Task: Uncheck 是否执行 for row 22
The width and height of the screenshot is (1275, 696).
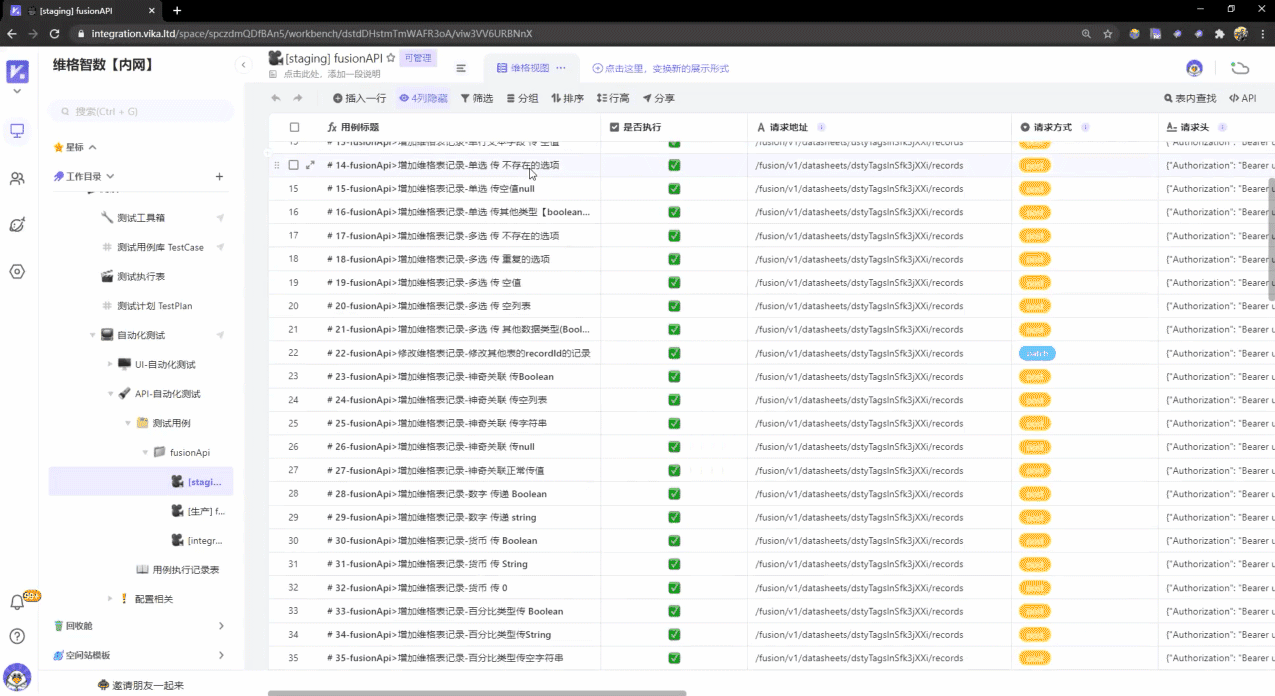Action: 674,353
